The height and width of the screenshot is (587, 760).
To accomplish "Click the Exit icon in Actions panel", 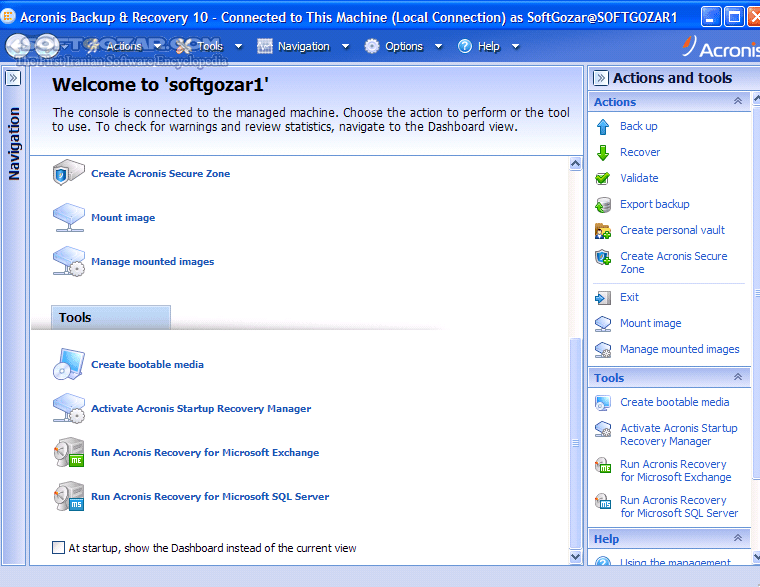I will [602, 298].
